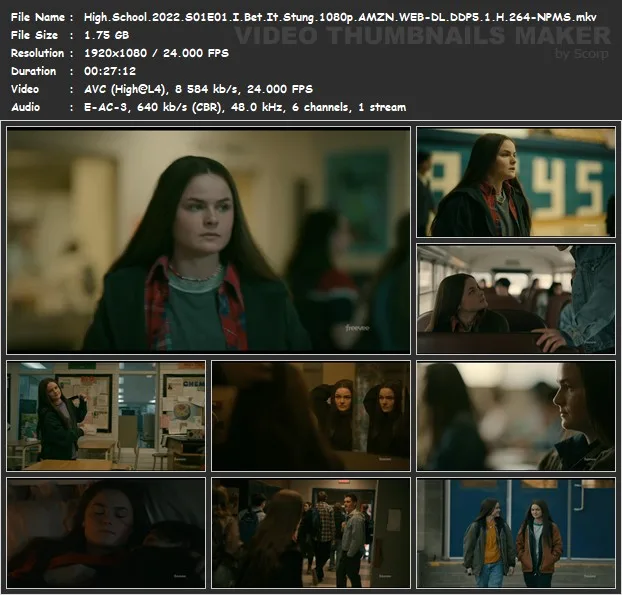Screen dimensions: 622x595
Task: Select the school bus interior thumbnail
Action: [x=516, y=299]
